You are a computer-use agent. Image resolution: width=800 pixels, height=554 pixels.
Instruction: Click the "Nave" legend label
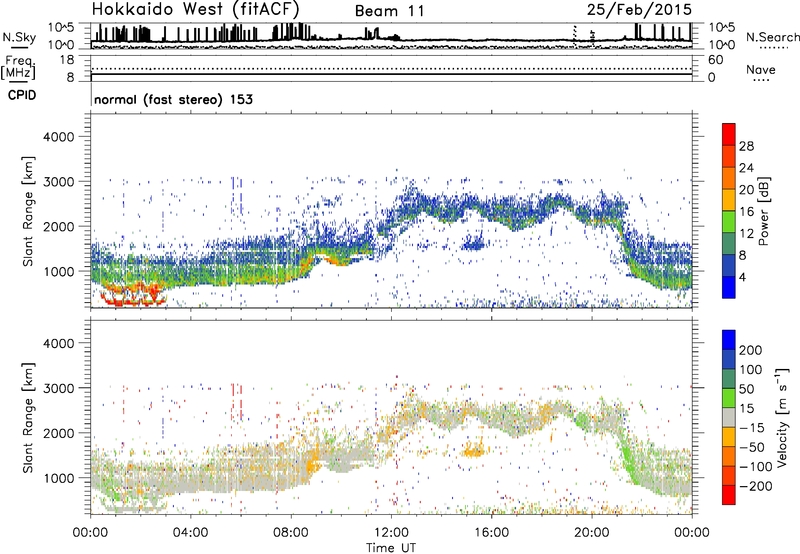coord(761,69)
